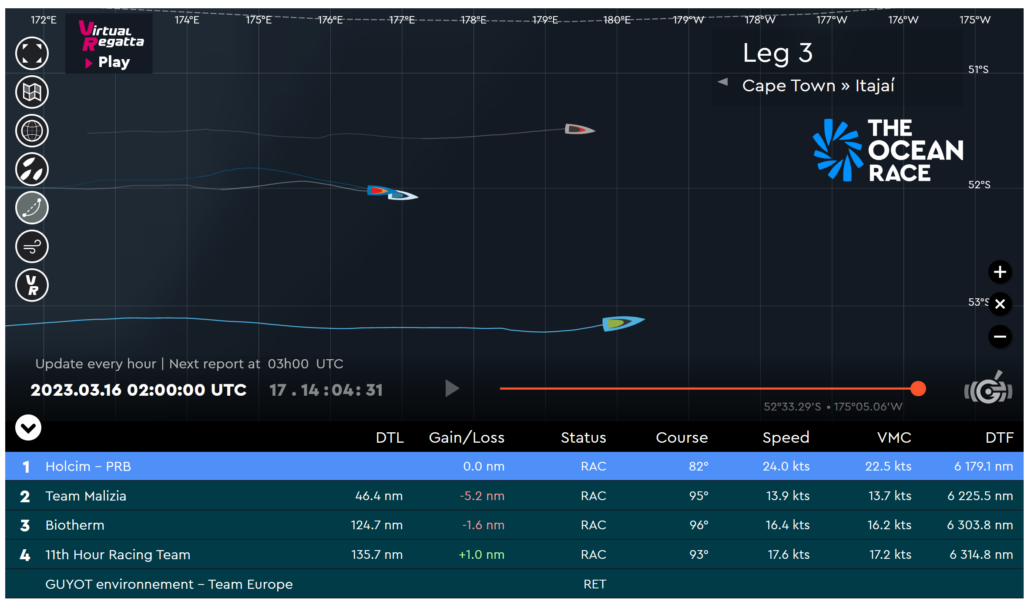Click the Leg 3 title
The image size is (1024, 601).
(x=777, y=53)
